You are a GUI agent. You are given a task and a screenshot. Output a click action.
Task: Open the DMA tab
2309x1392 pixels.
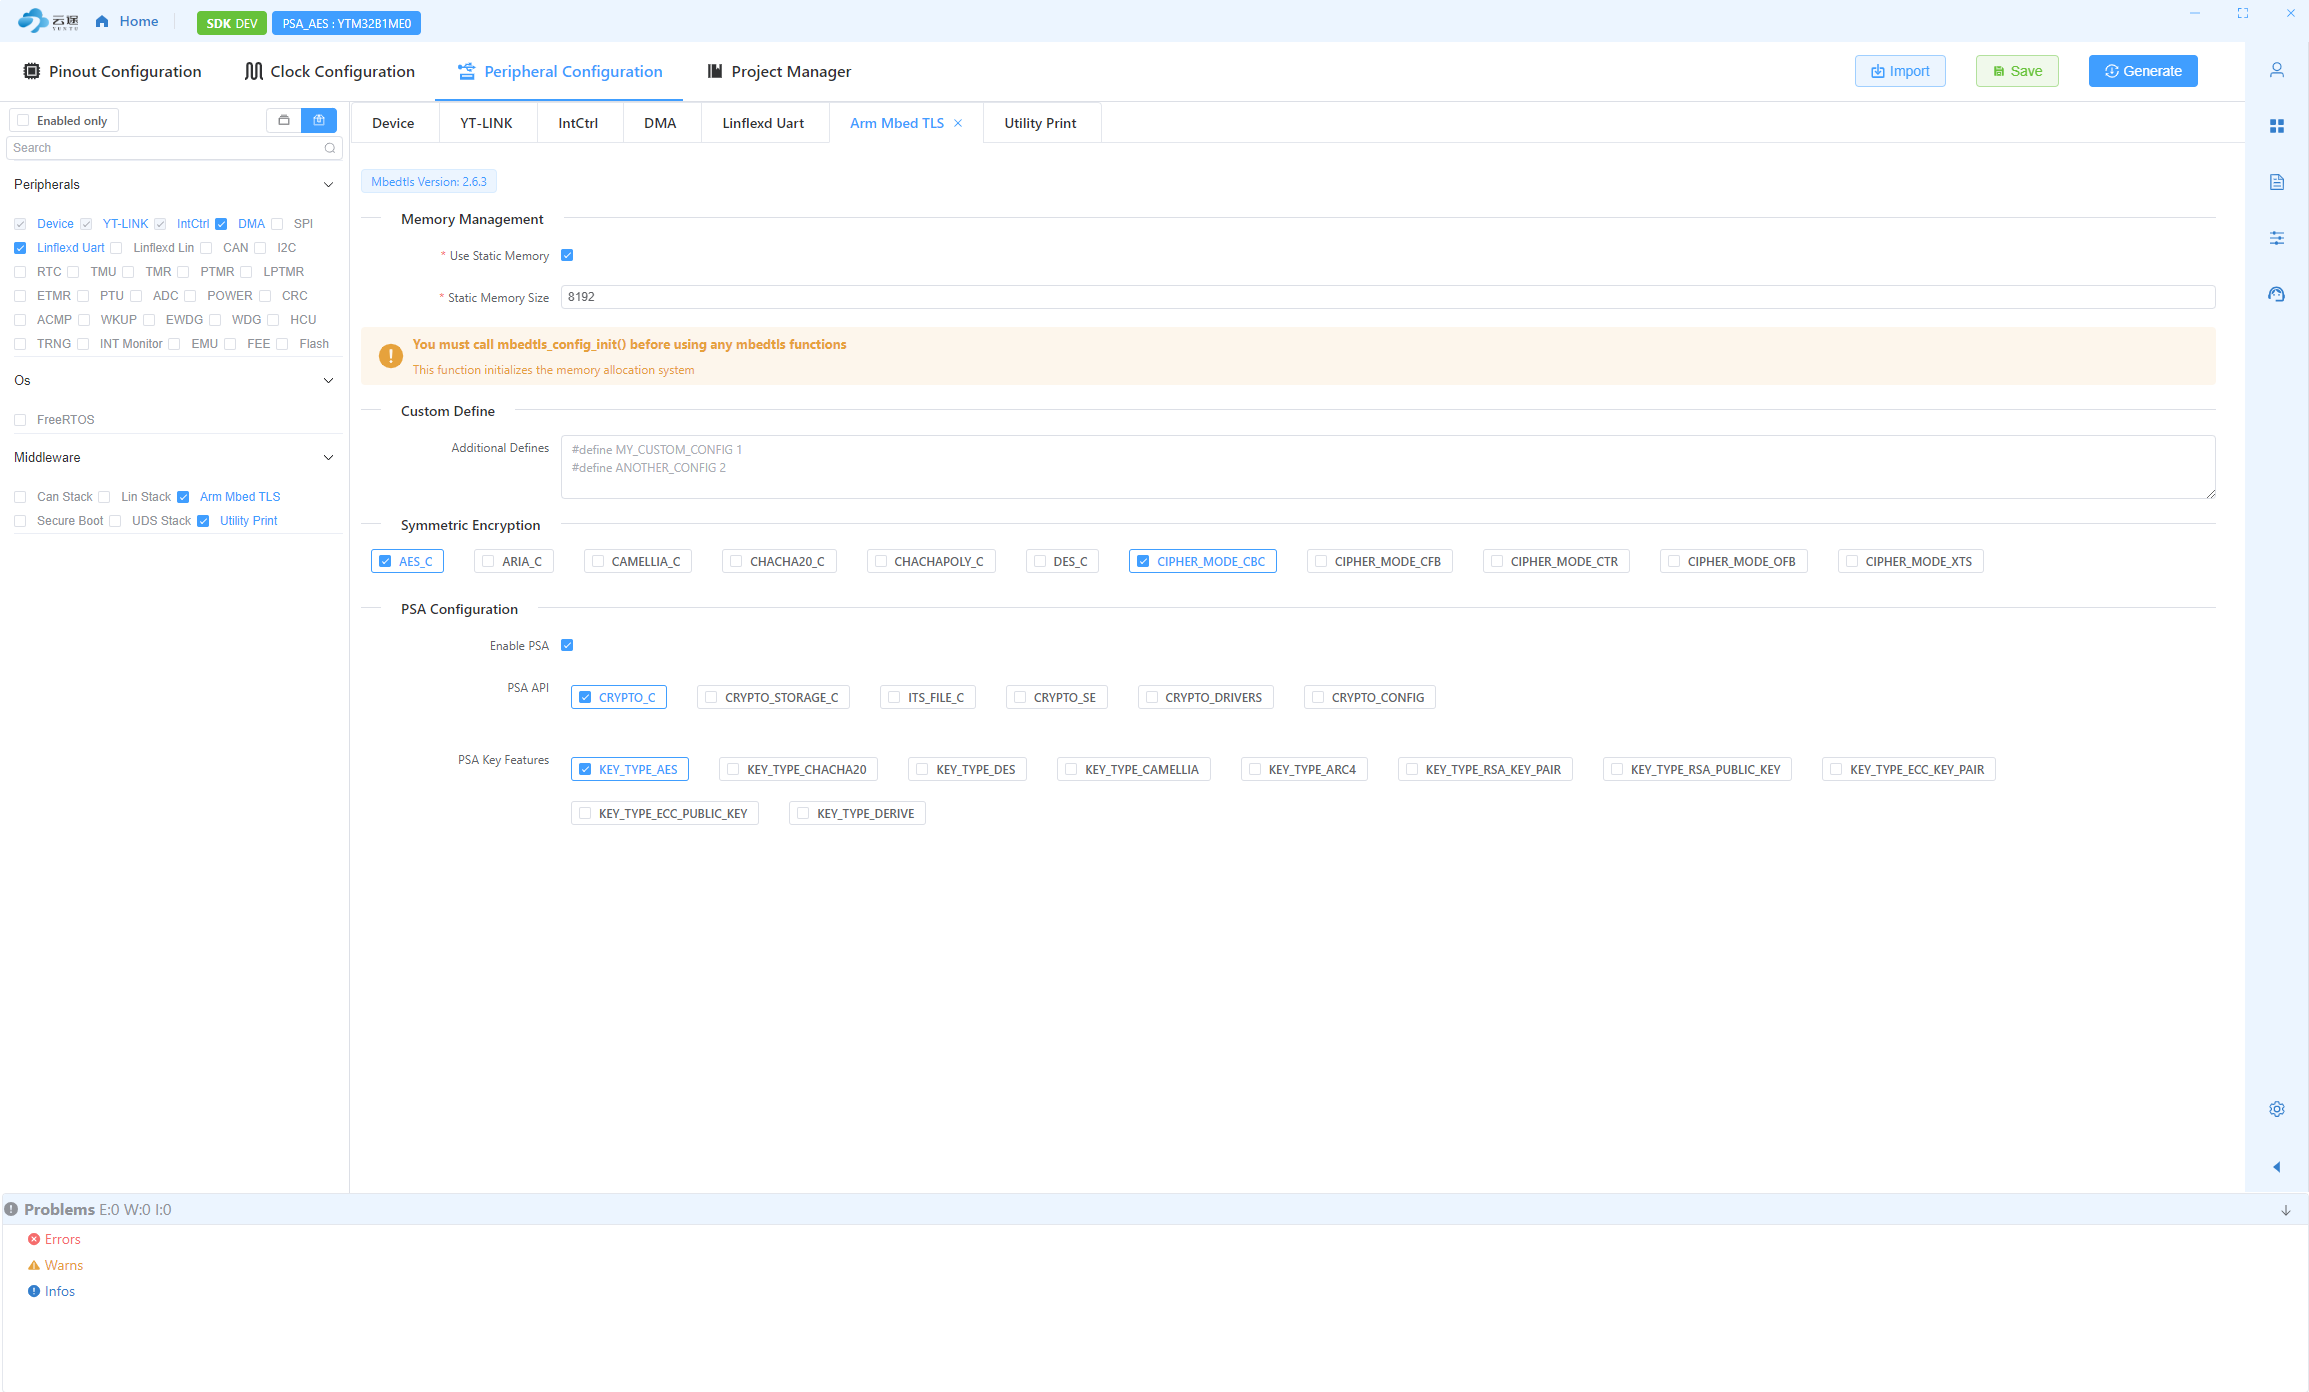pos(660,123)
